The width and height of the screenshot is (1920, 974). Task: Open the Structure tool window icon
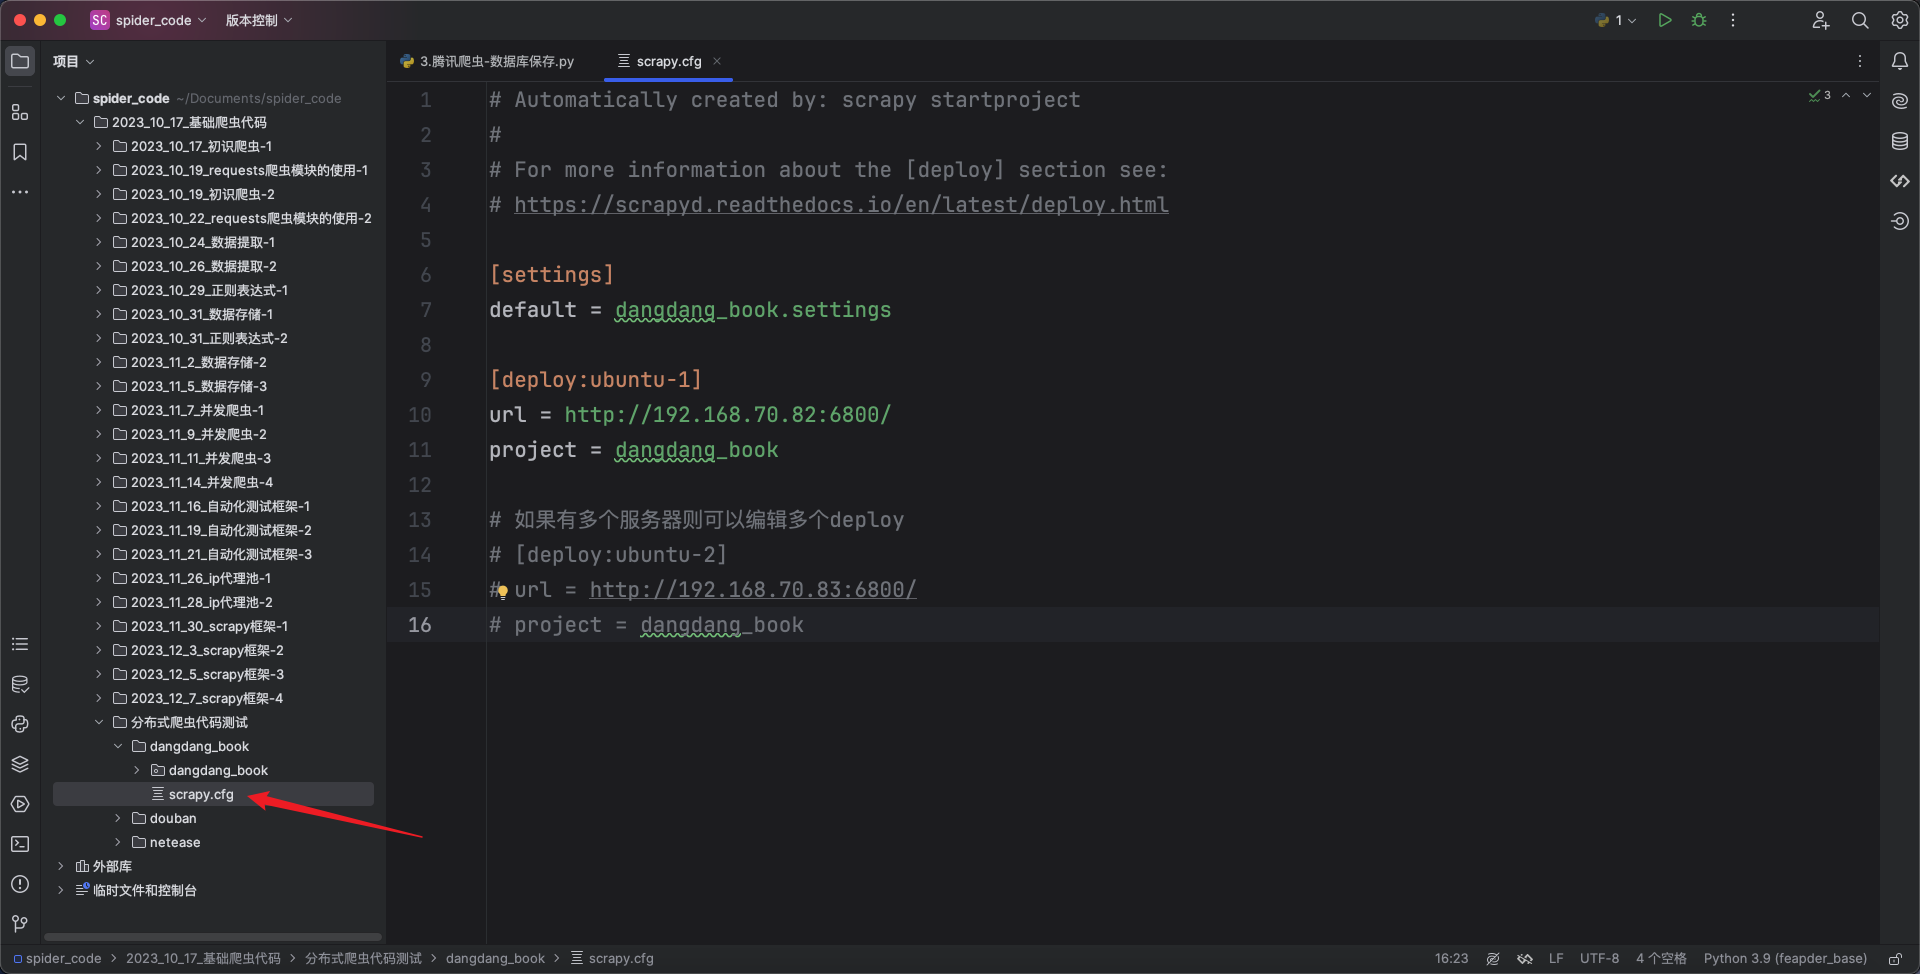(20, 112)
